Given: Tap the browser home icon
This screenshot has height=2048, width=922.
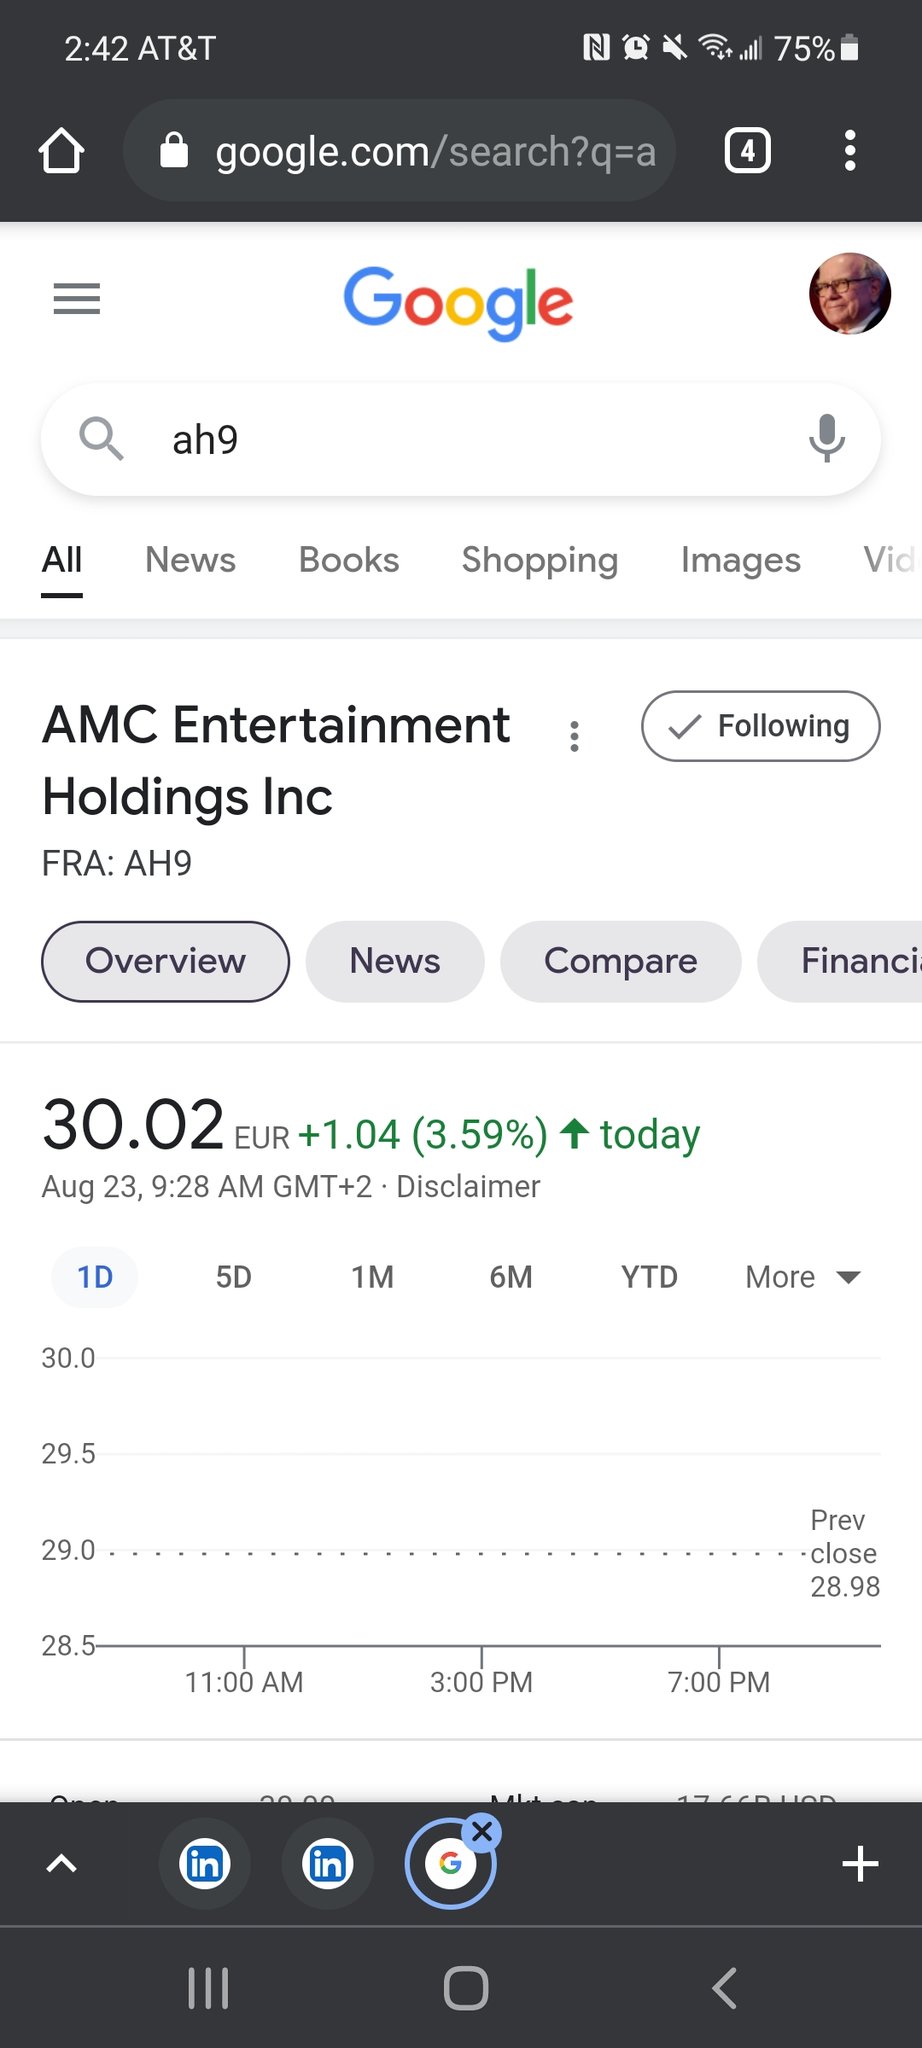Looking at the screenshot, I should coord(61,151).
